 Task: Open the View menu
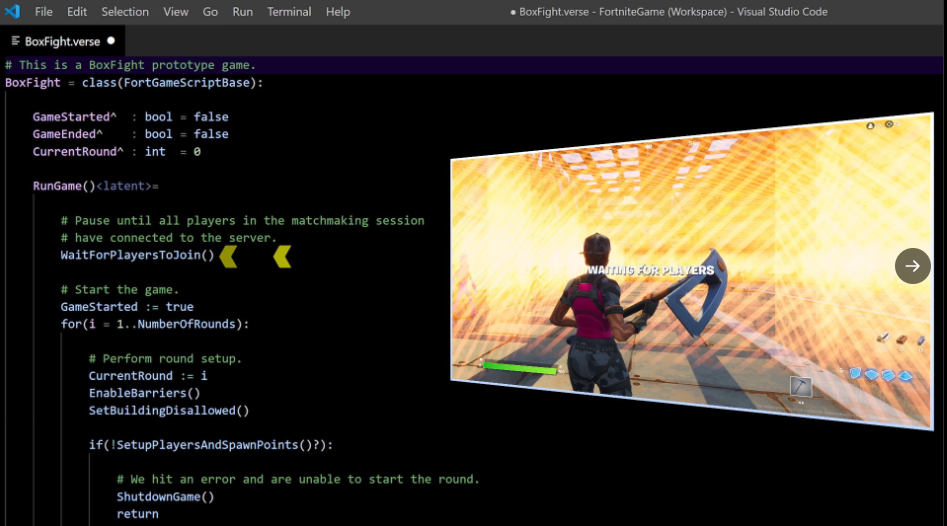tap(176, 12)
